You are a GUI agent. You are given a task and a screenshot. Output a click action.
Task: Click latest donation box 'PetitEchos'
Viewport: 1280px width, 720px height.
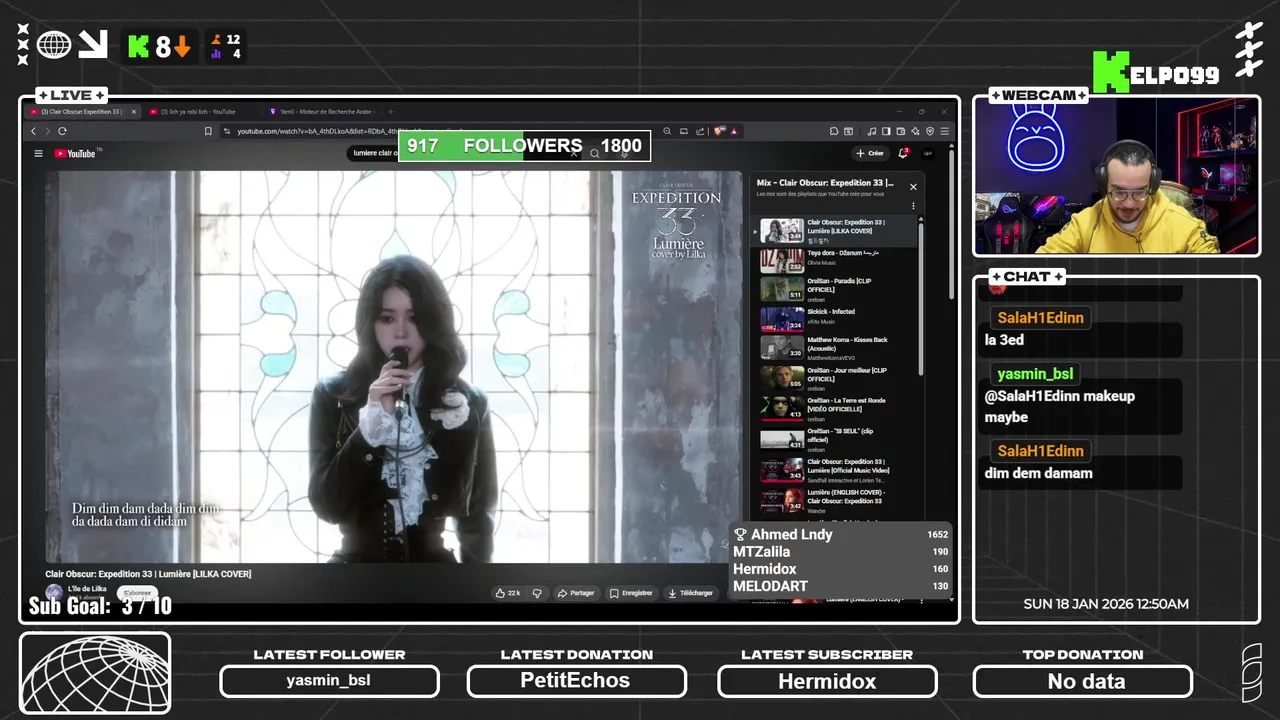[576, 681]
